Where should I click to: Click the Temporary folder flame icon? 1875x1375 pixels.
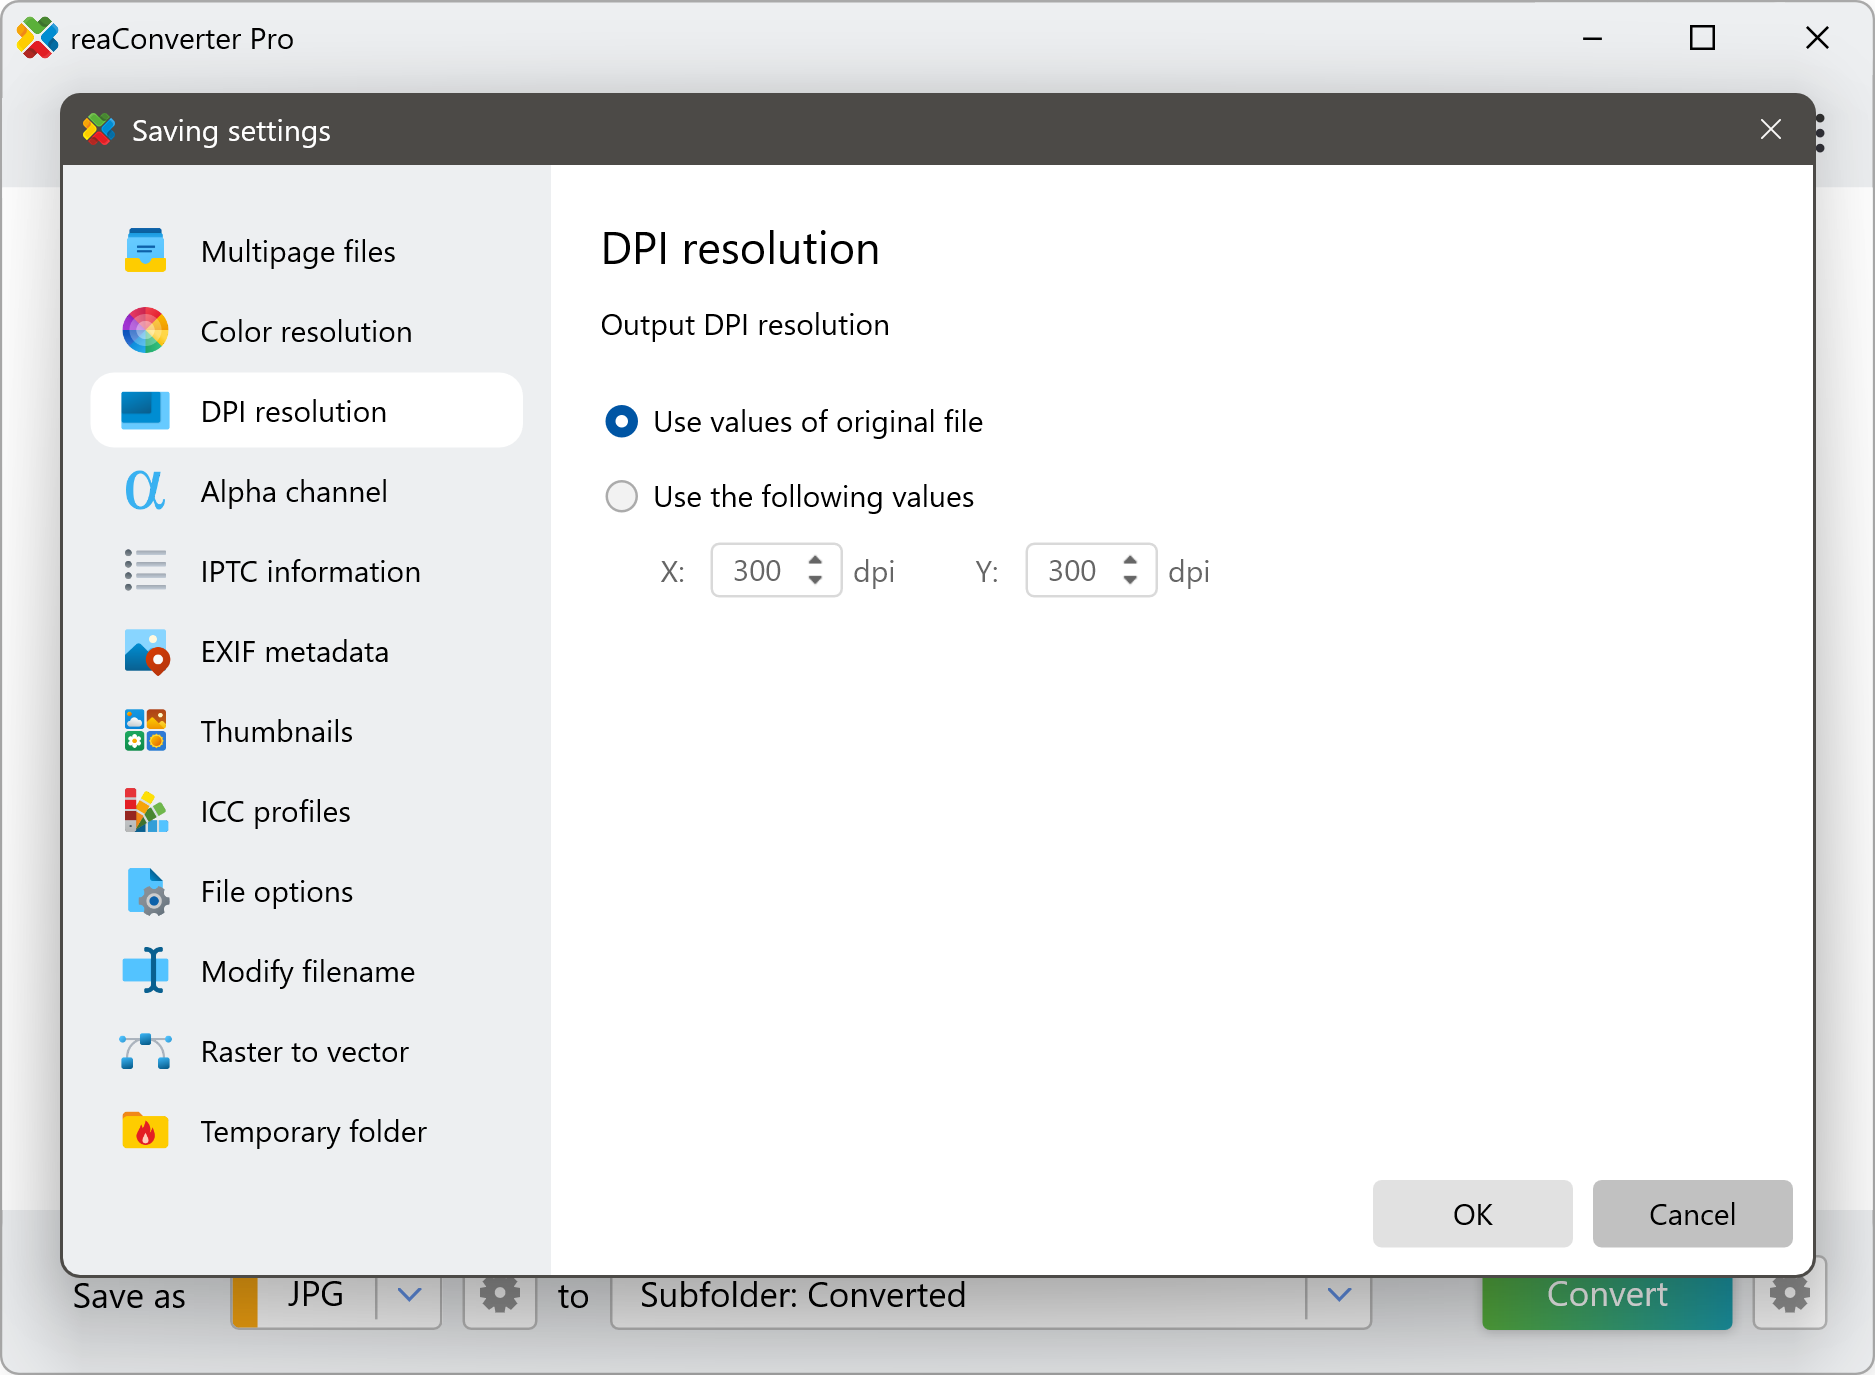(145, 1131)
